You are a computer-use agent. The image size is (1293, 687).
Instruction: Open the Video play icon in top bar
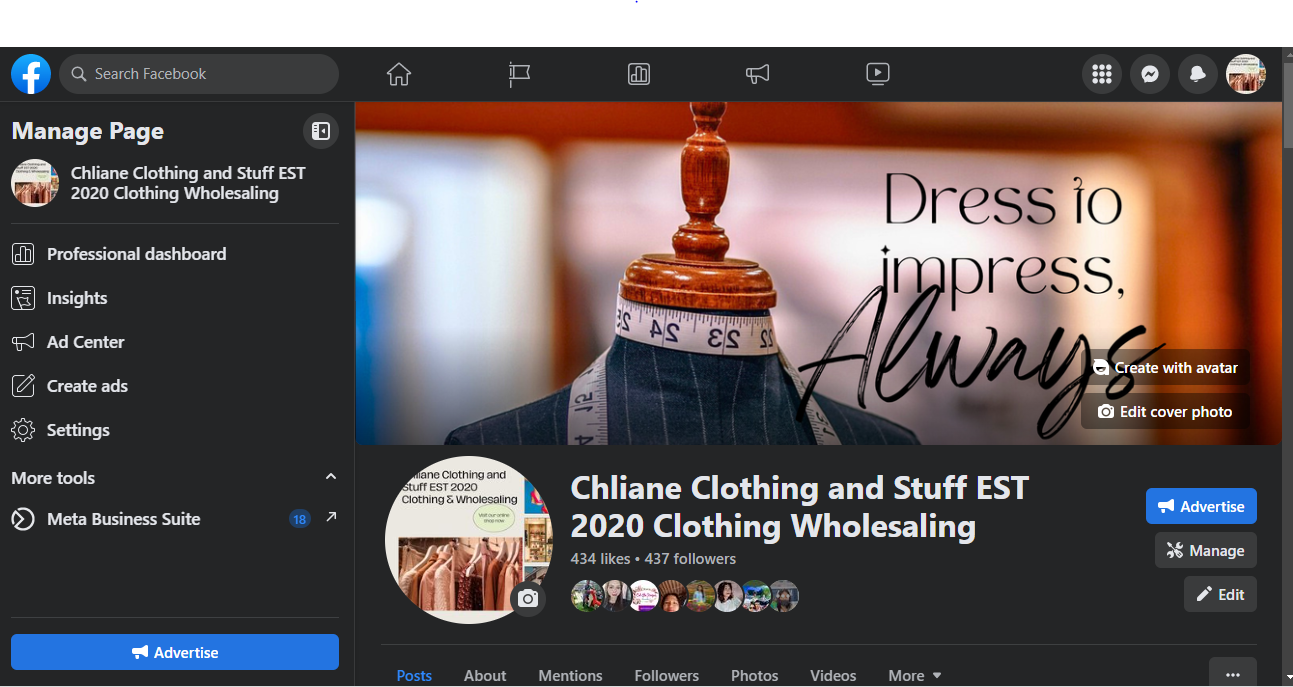click(878, 74)
